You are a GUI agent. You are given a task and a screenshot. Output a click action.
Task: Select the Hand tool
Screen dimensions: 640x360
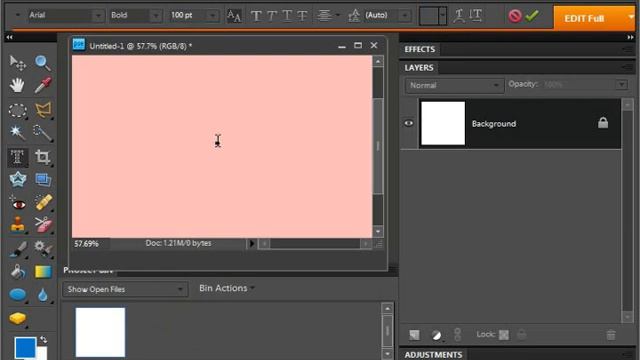click(18, 85)
